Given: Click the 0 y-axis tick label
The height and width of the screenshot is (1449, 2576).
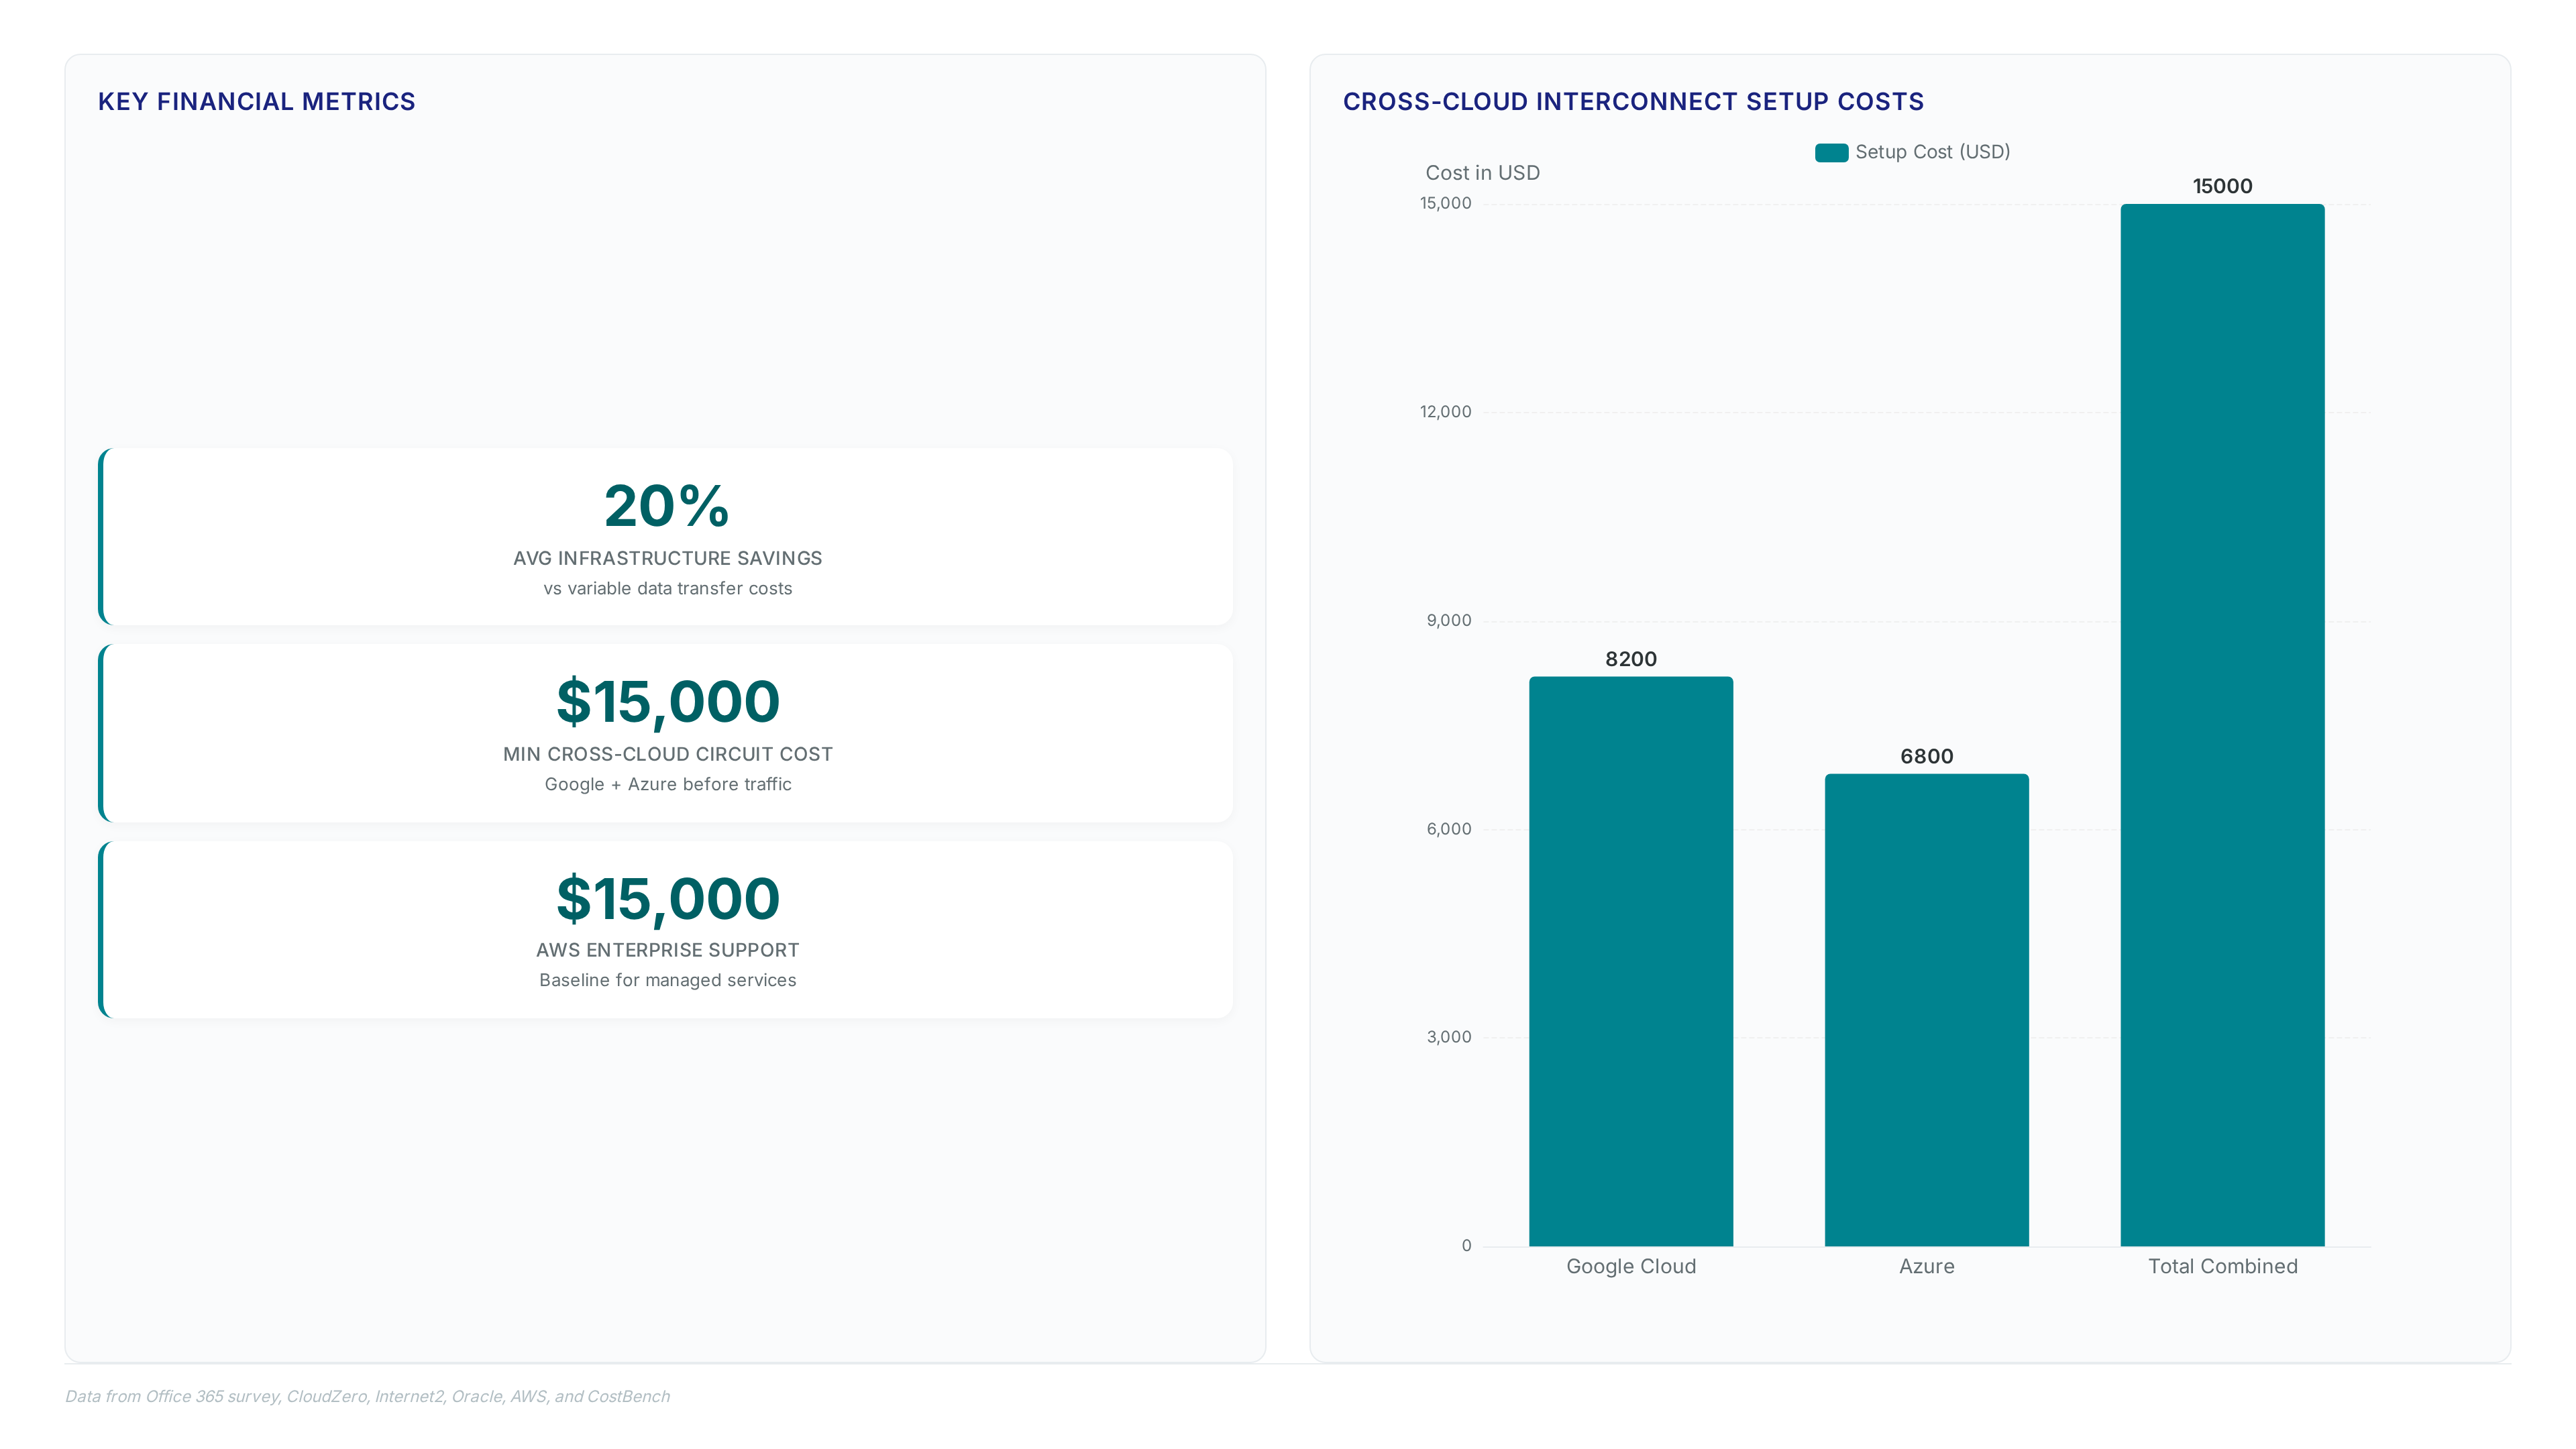Looking at the screenshot, I should tap(1466, 1246).
